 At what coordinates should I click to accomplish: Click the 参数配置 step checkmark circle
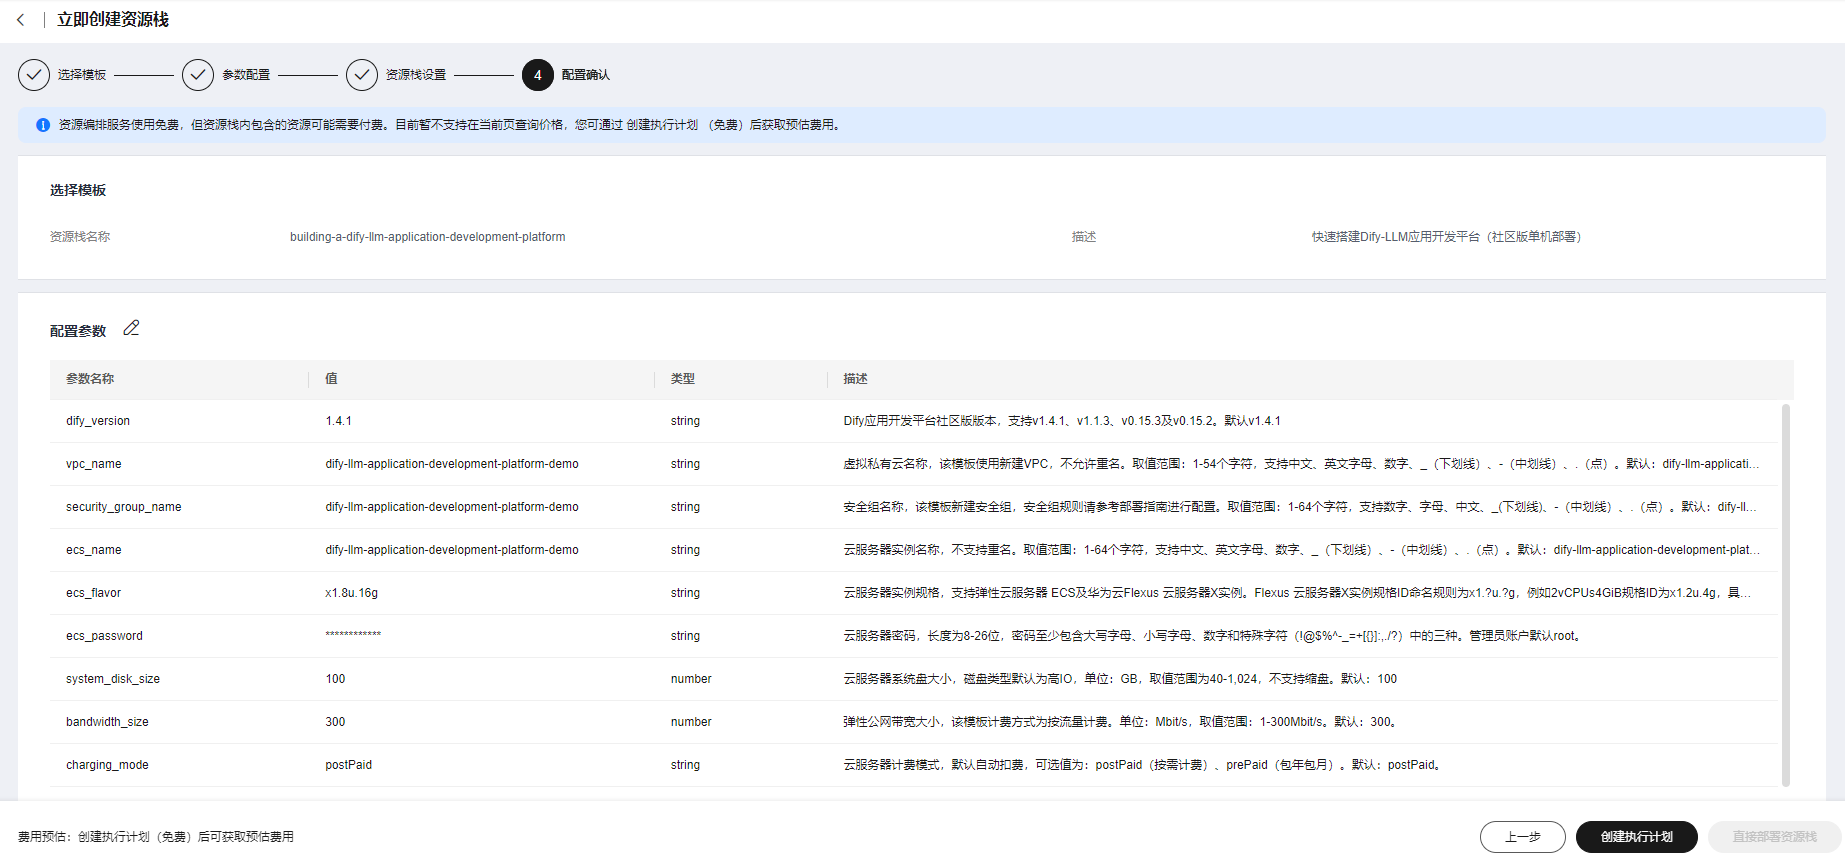click(x=198, y=75)
